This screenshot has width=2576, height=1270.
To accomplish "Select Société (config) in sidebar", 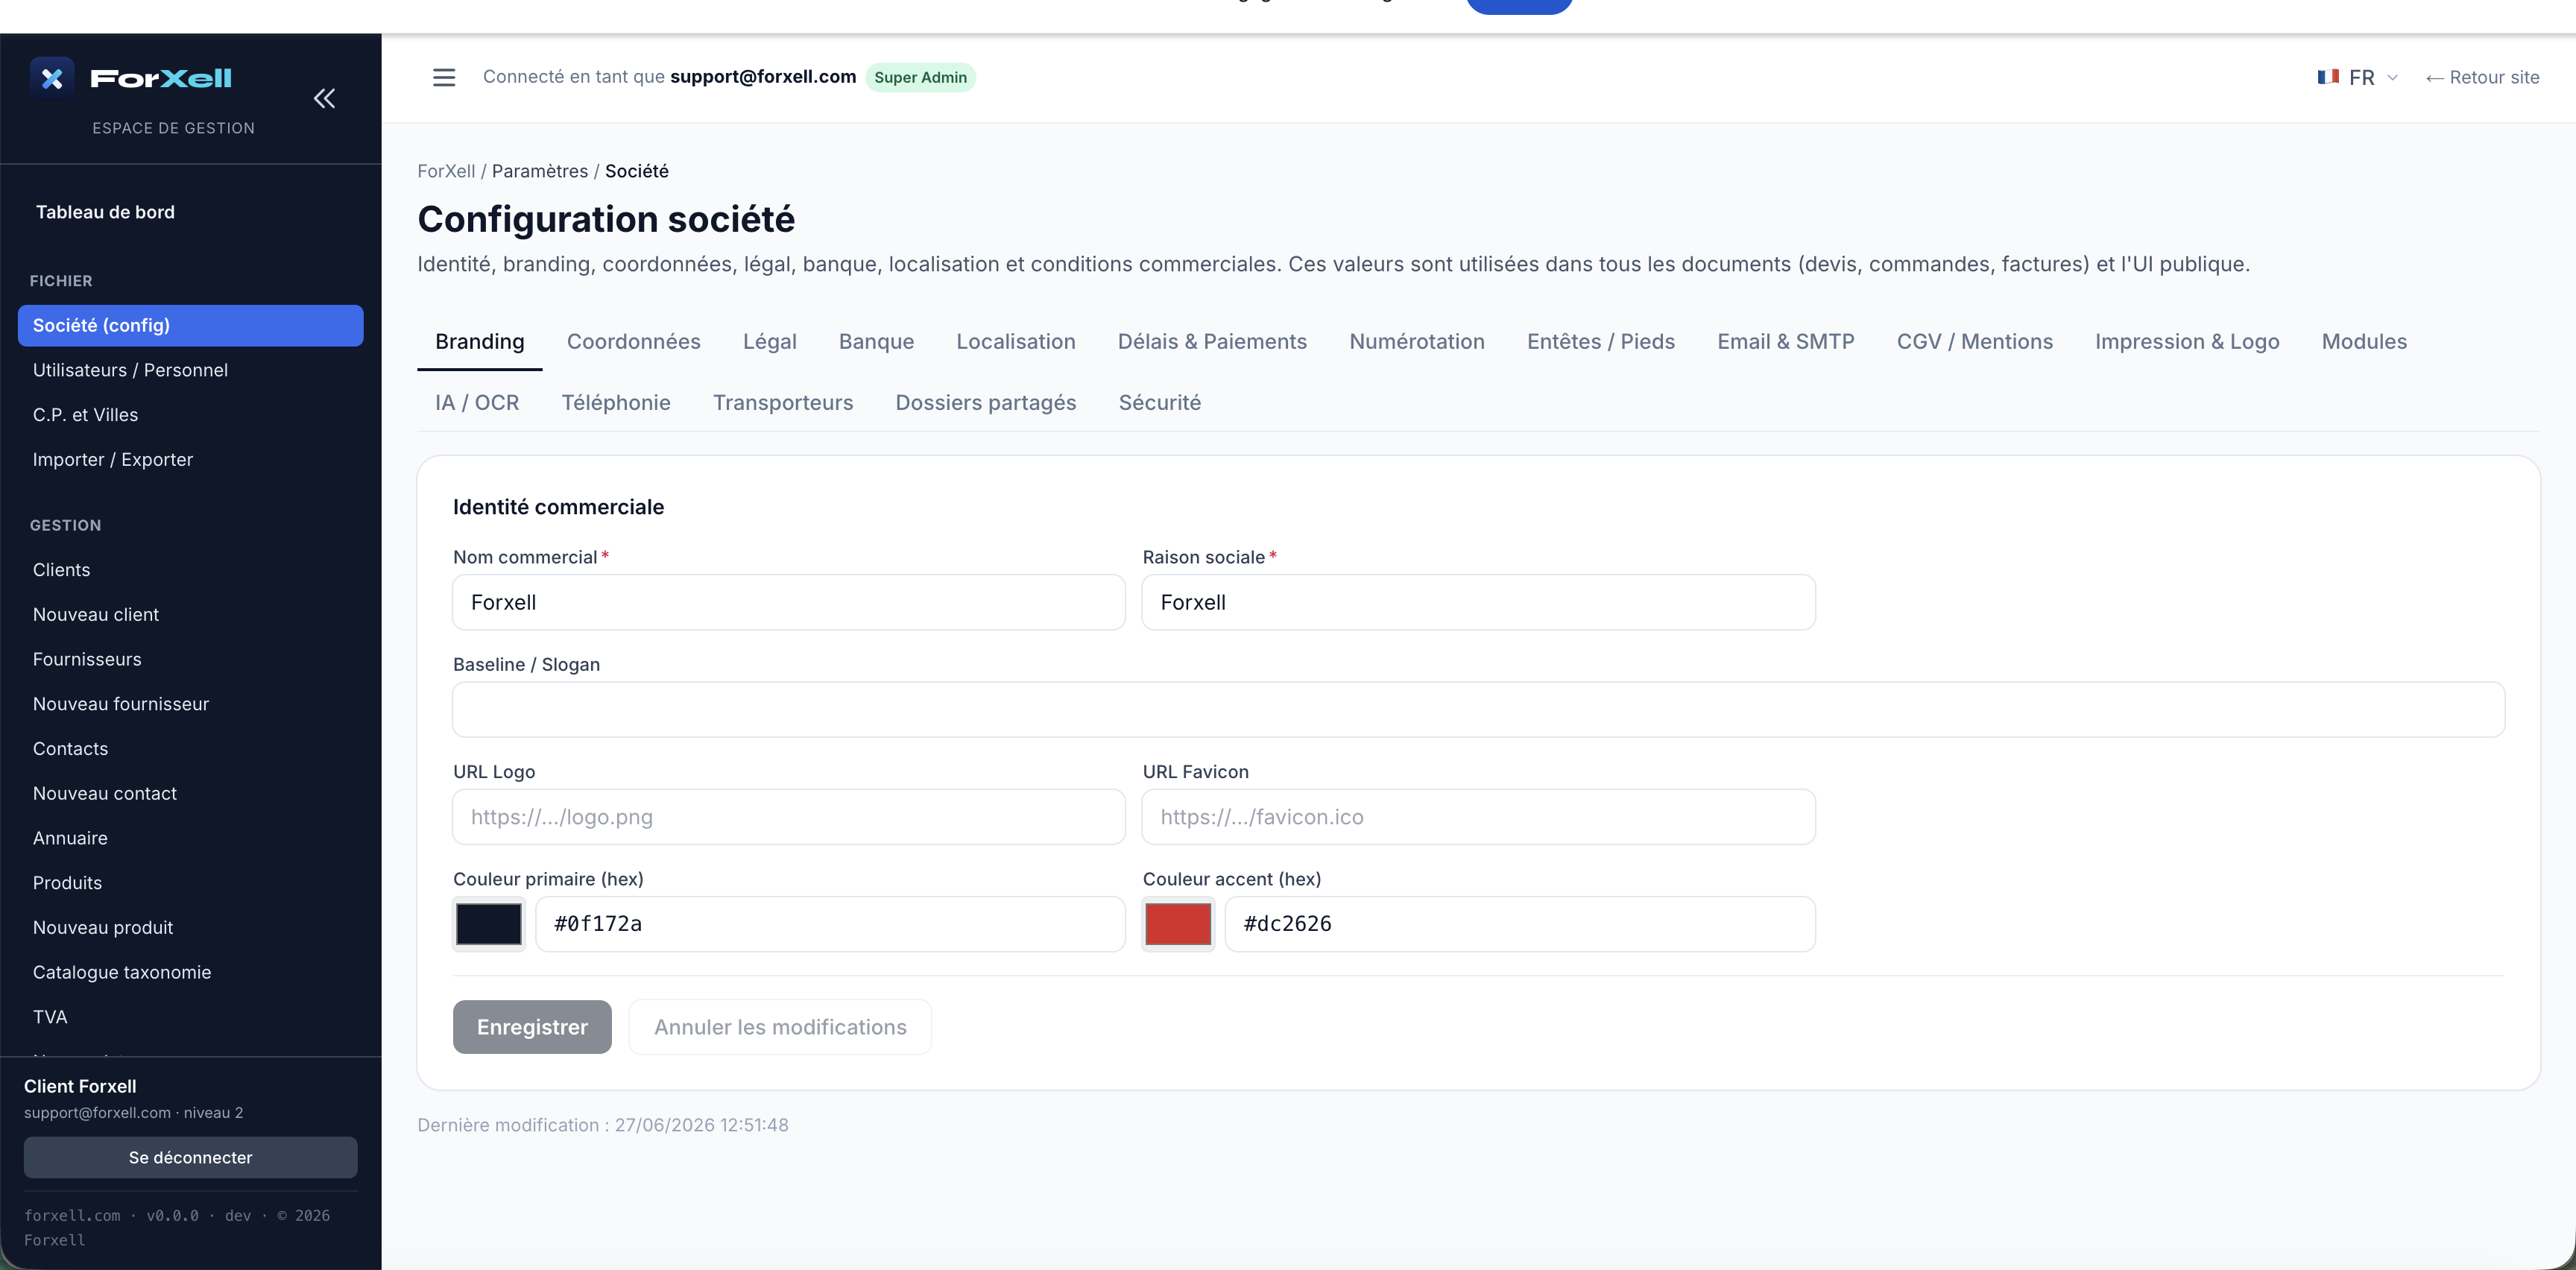I will (x=190, y=325).
